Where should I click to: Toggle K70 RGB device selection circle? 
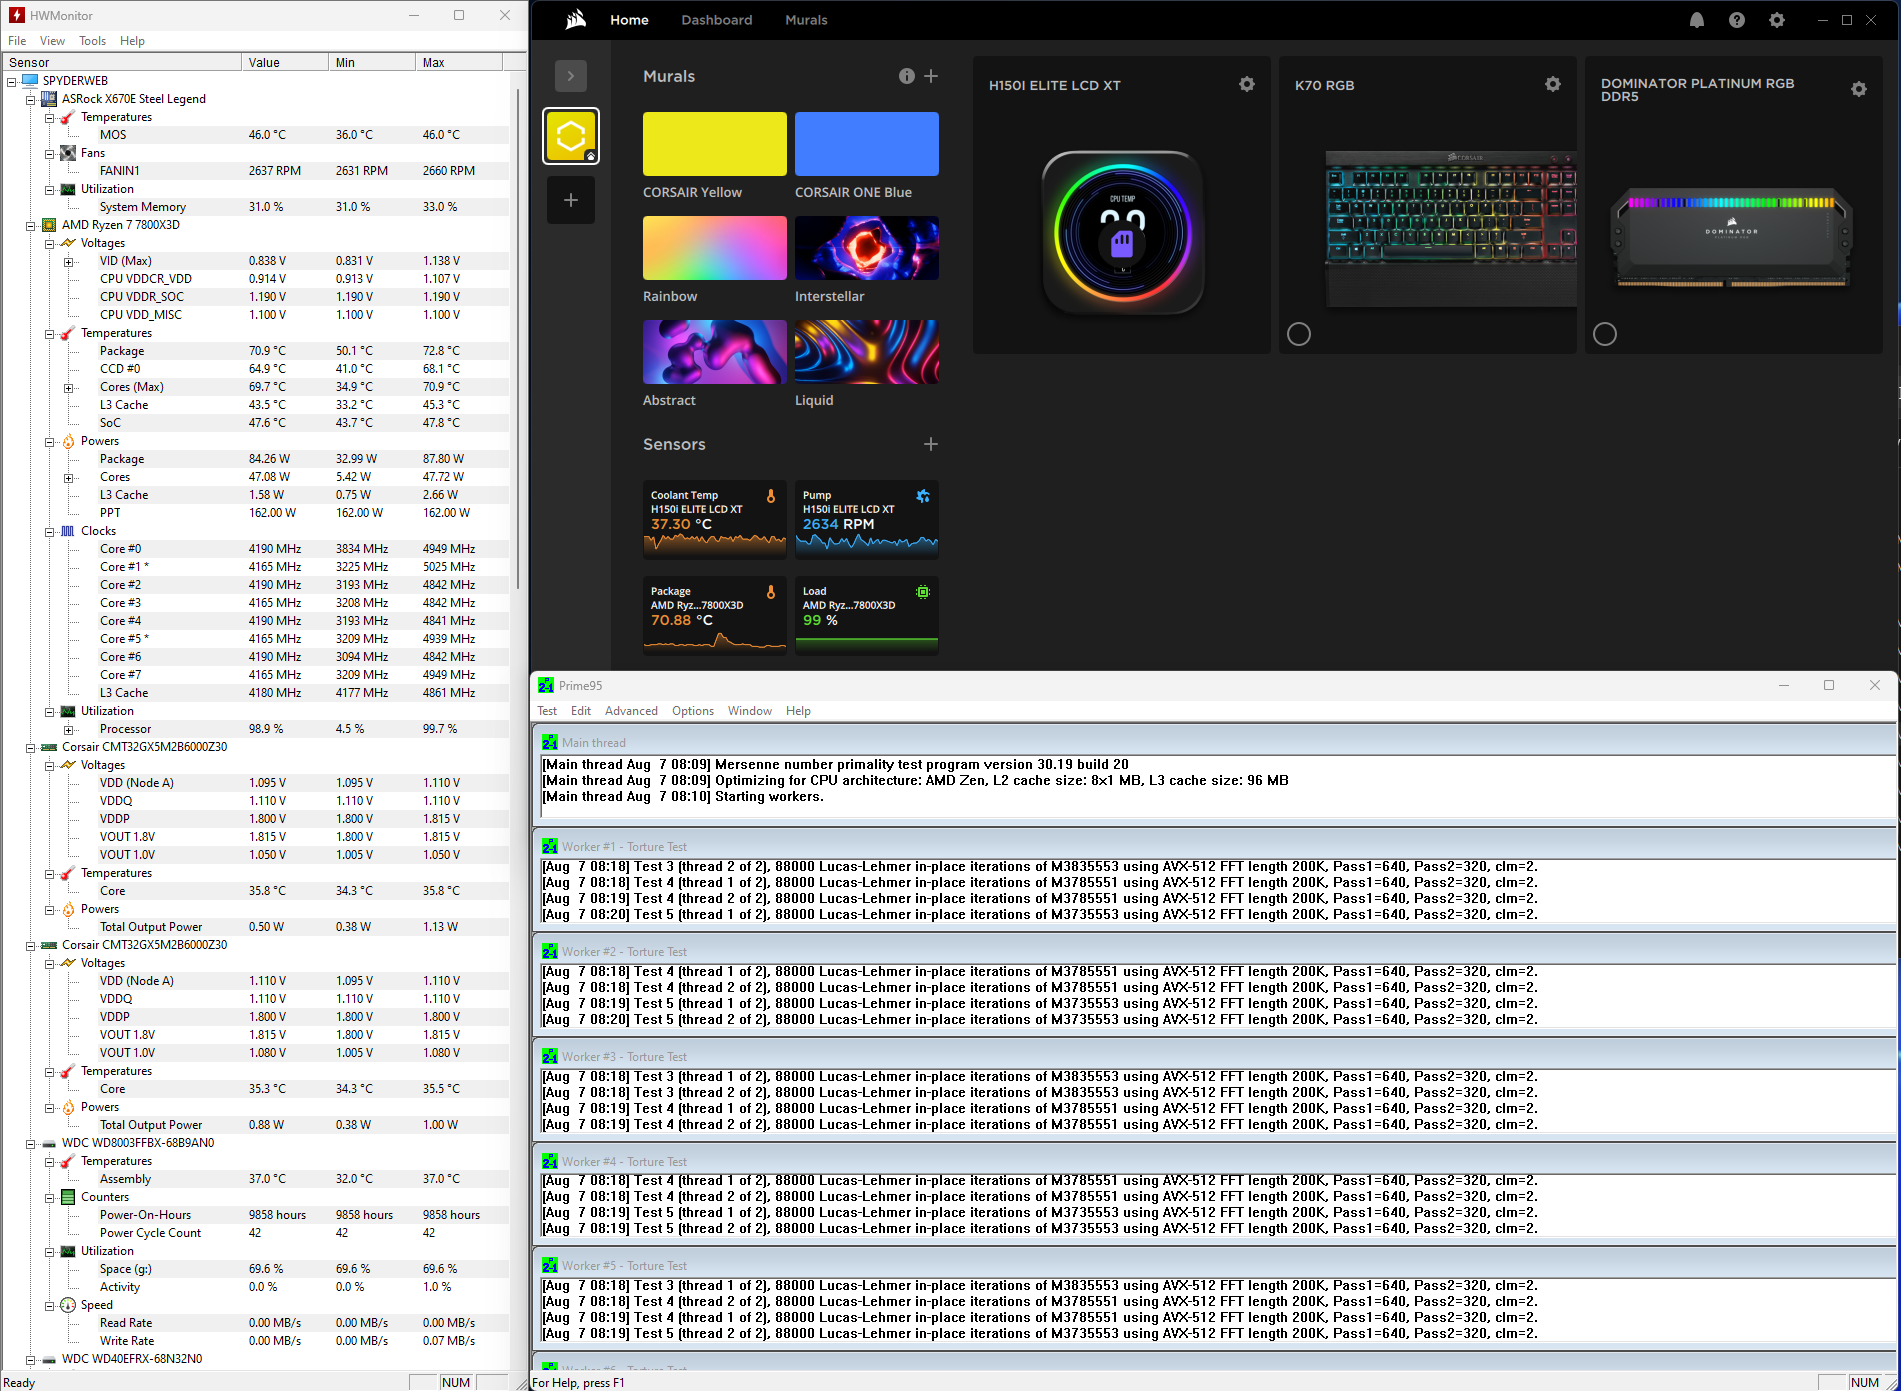pos(1299,334)
